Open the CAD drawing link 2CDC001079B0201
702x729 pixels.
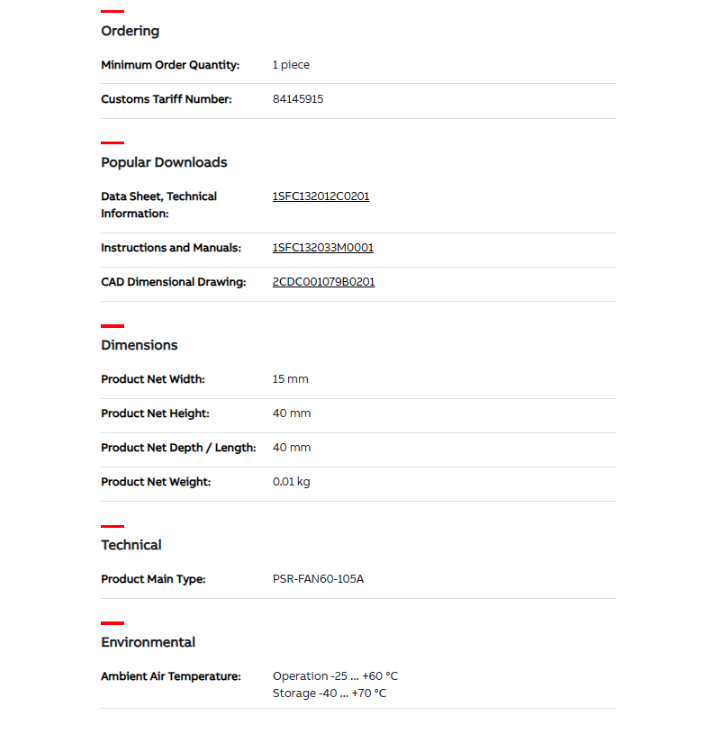pos(323,282)
